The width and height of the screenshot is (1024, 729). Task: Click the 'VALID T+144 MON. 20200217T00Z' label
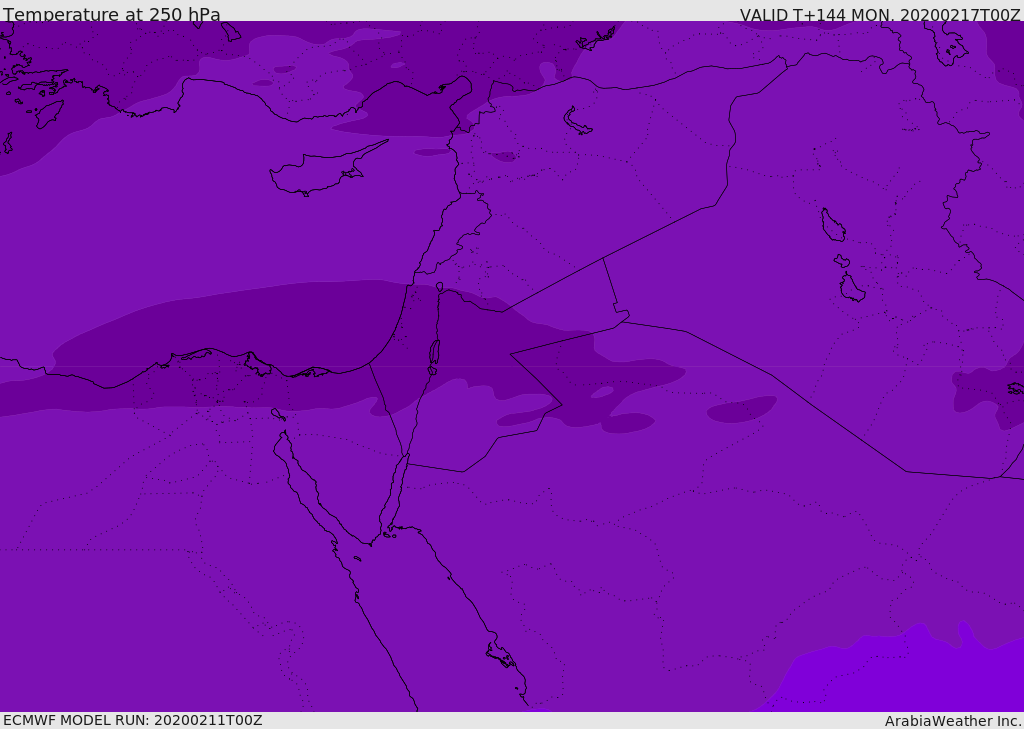point(879,15)
